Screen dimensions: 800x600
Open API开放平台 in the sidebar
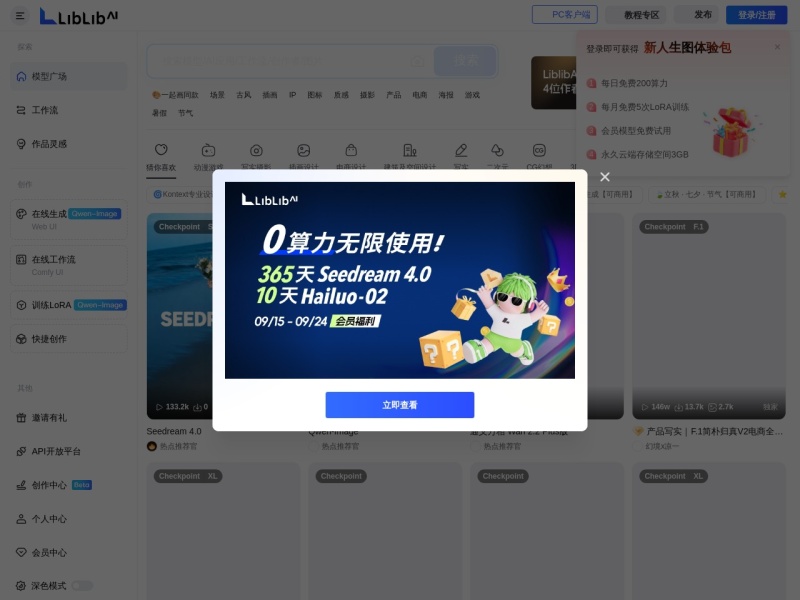click(x=69, y=452)
